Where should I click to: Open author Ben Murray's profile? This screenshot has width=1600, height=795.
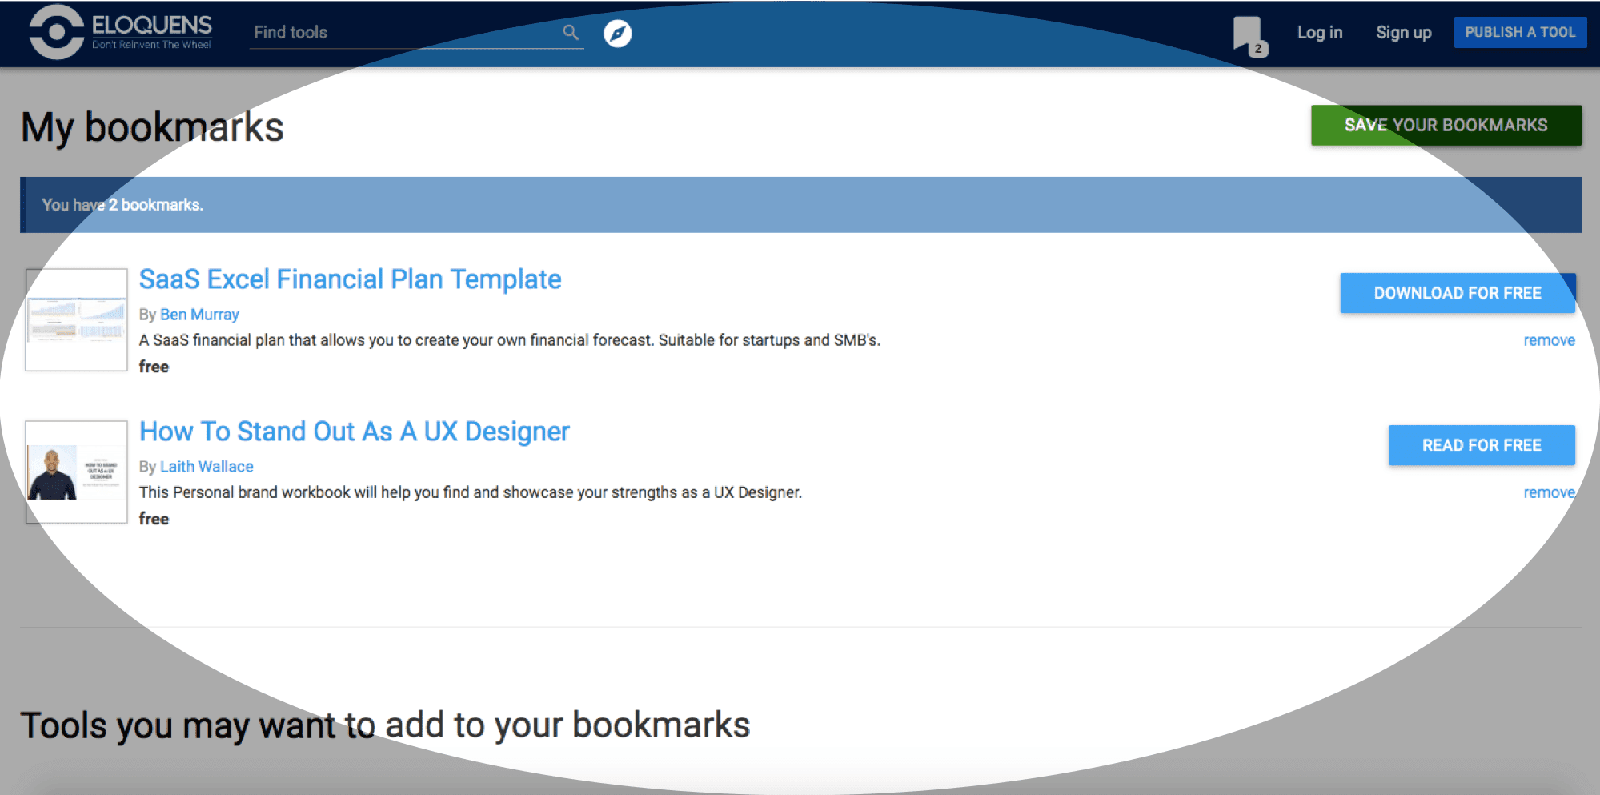tap(199, 314)
